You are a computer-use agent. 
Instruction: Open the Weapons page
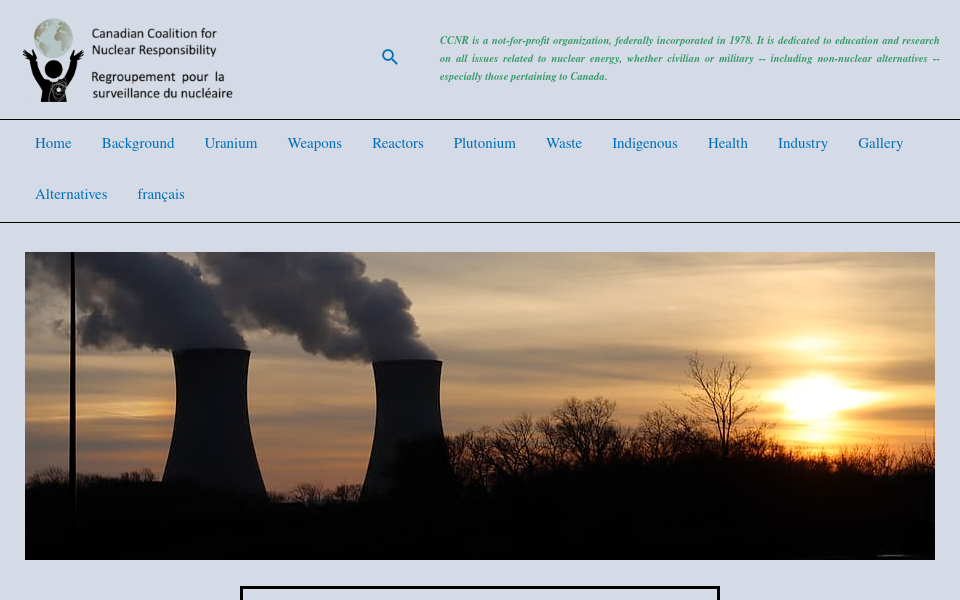(314, 143)
